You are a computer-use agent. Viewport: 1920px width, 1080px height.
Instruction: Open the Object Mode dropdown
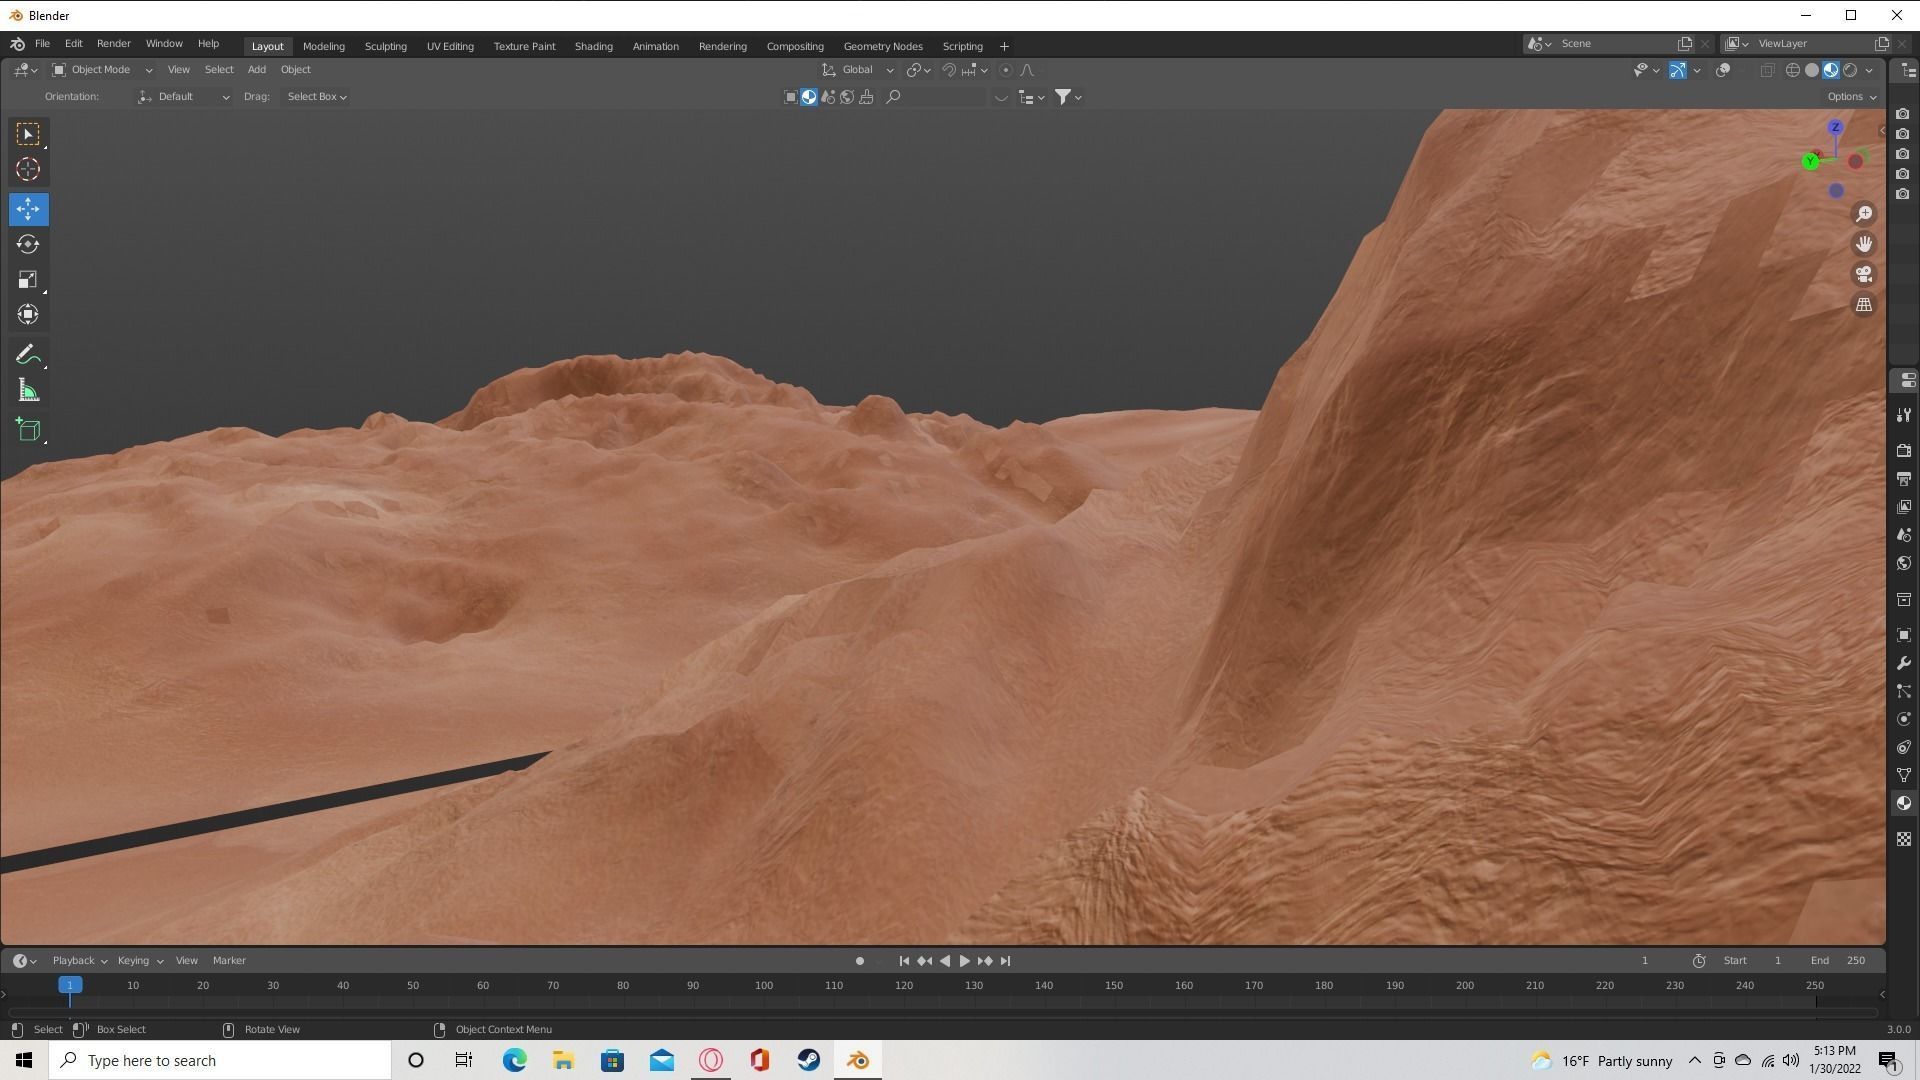102,70
